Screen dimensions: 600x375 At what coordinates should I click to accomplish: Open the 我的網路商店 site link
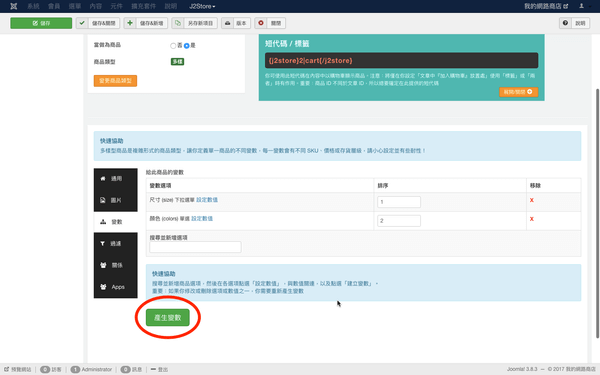click(x=546, y=6)
